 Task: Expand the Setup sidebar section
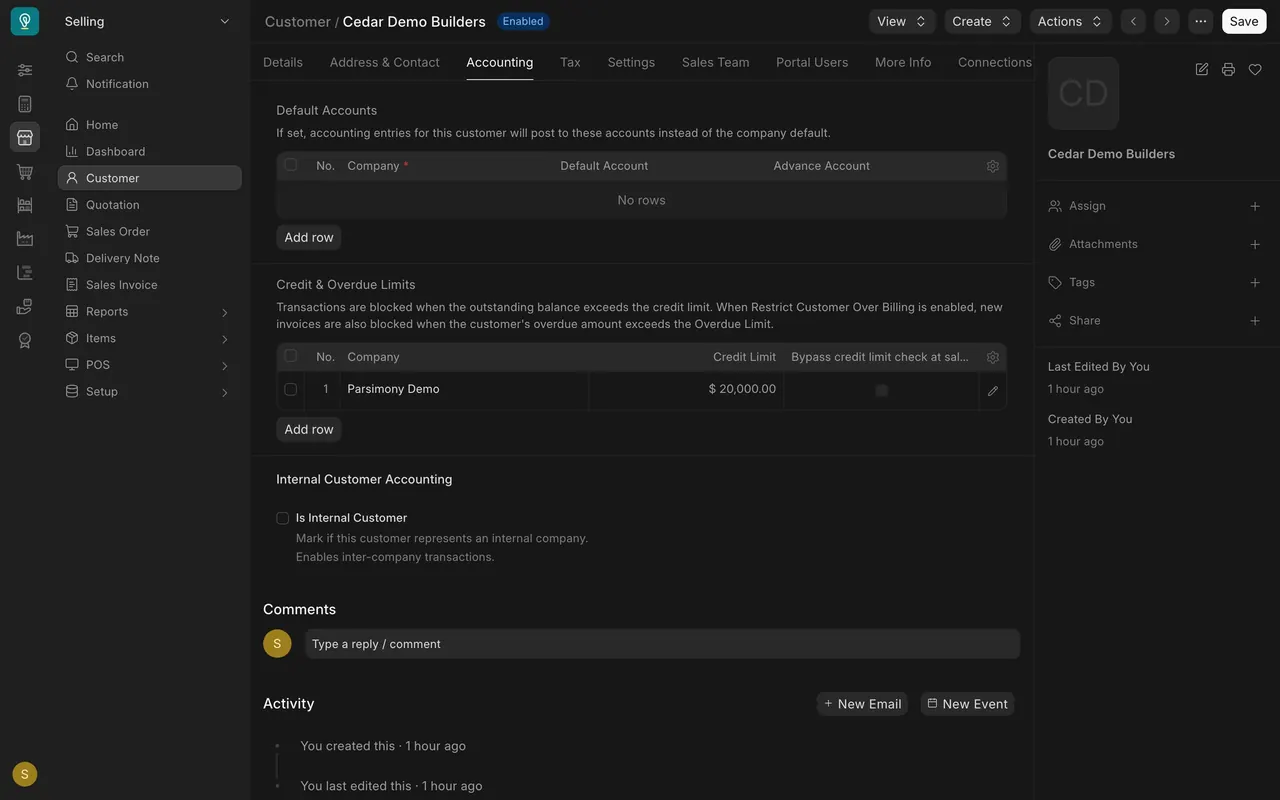pos(150,392)
